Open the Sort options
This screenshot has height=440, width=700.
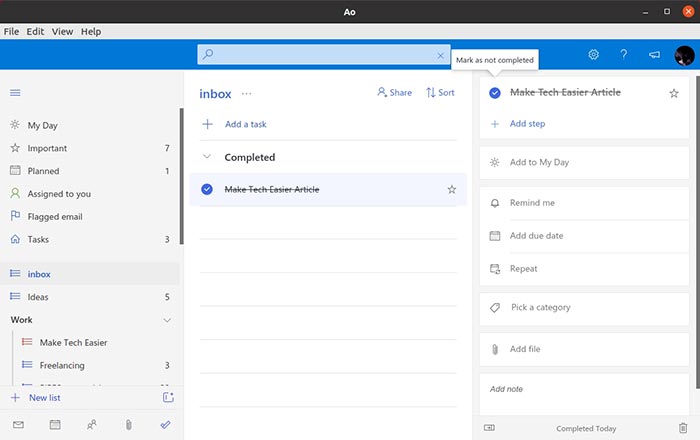click(440, 93)
